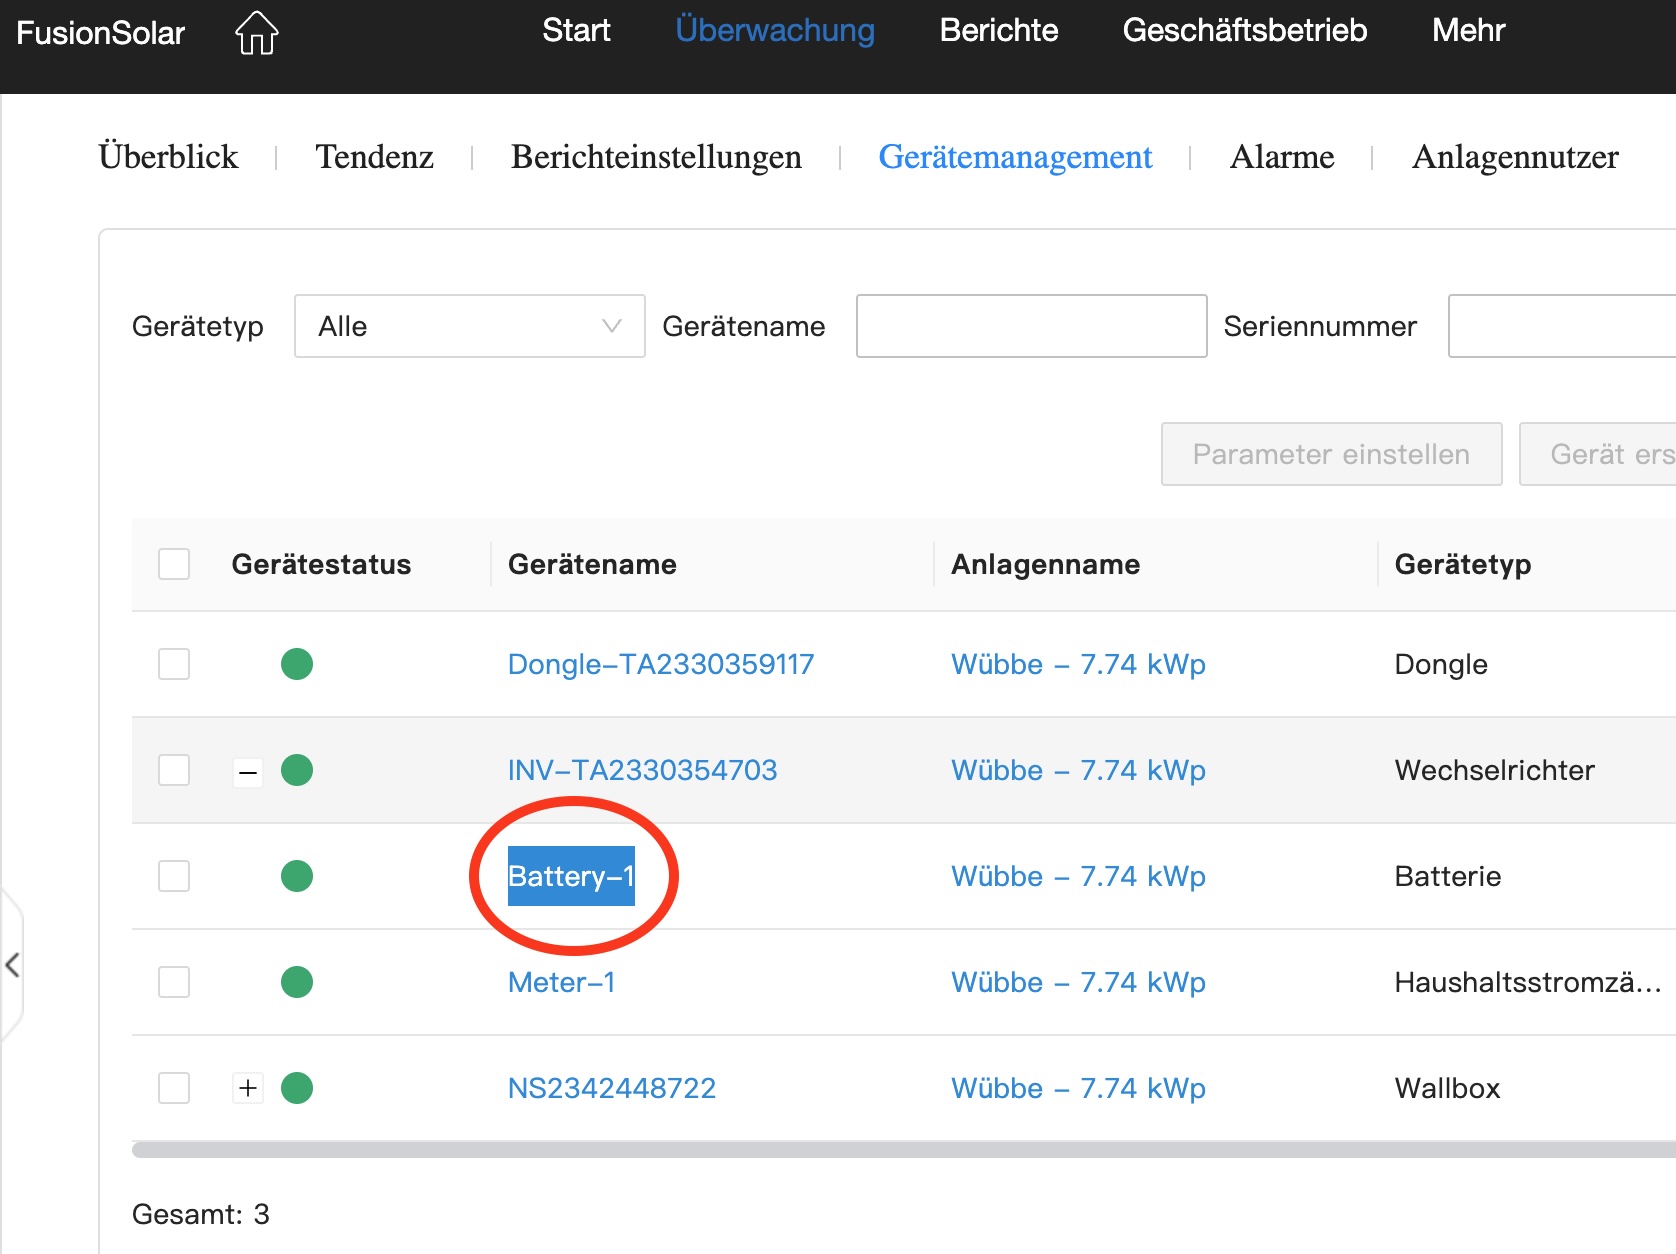Click Parameter einstellen button
1676x1254 pixels.
pos(1332,454)
